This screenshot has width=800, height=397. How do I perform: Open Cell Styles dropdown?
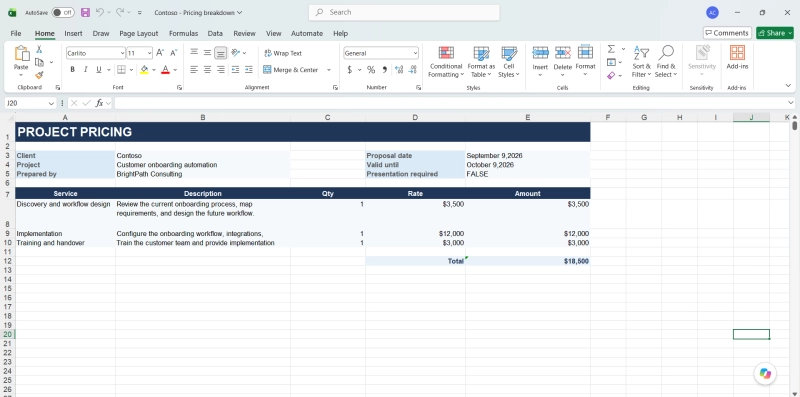(x=509, y=61)
